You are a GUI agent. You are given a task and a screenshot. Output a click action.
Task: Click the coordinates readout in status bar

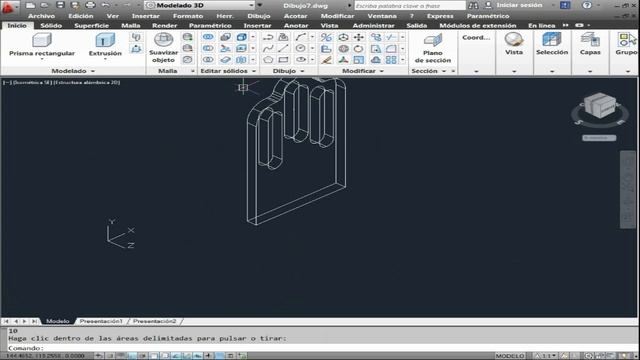pyautogui.click(x=45, y=356)
